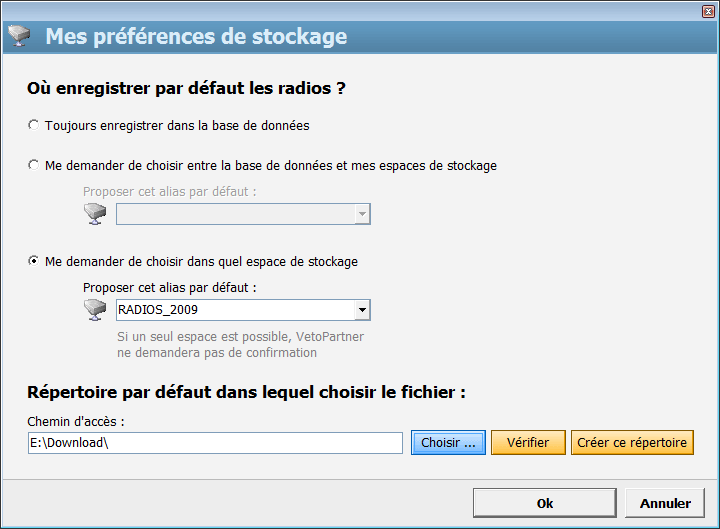This screenshot has width=720, height=529.
Task: Select 'Toujours enregistrer dans la base de données'
Action: [x=35, y=126]
